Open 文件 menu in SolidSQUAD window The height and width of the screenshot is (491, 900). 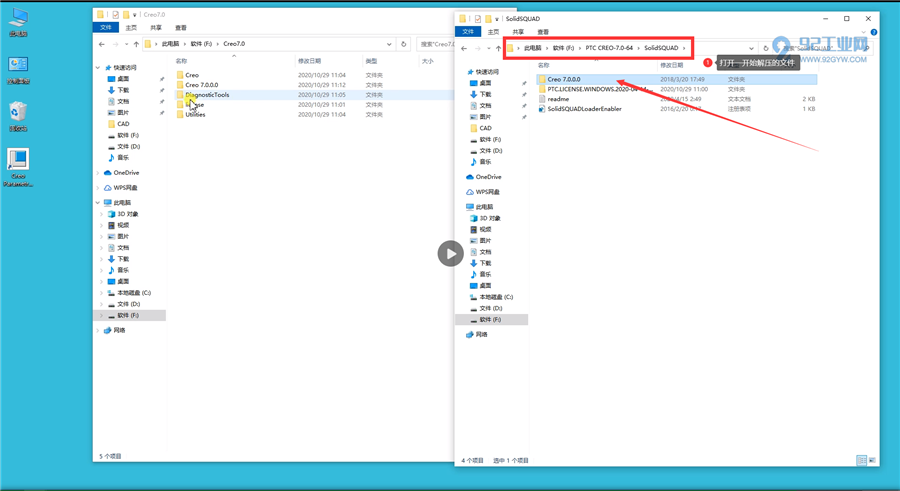(x=468, y=32)
